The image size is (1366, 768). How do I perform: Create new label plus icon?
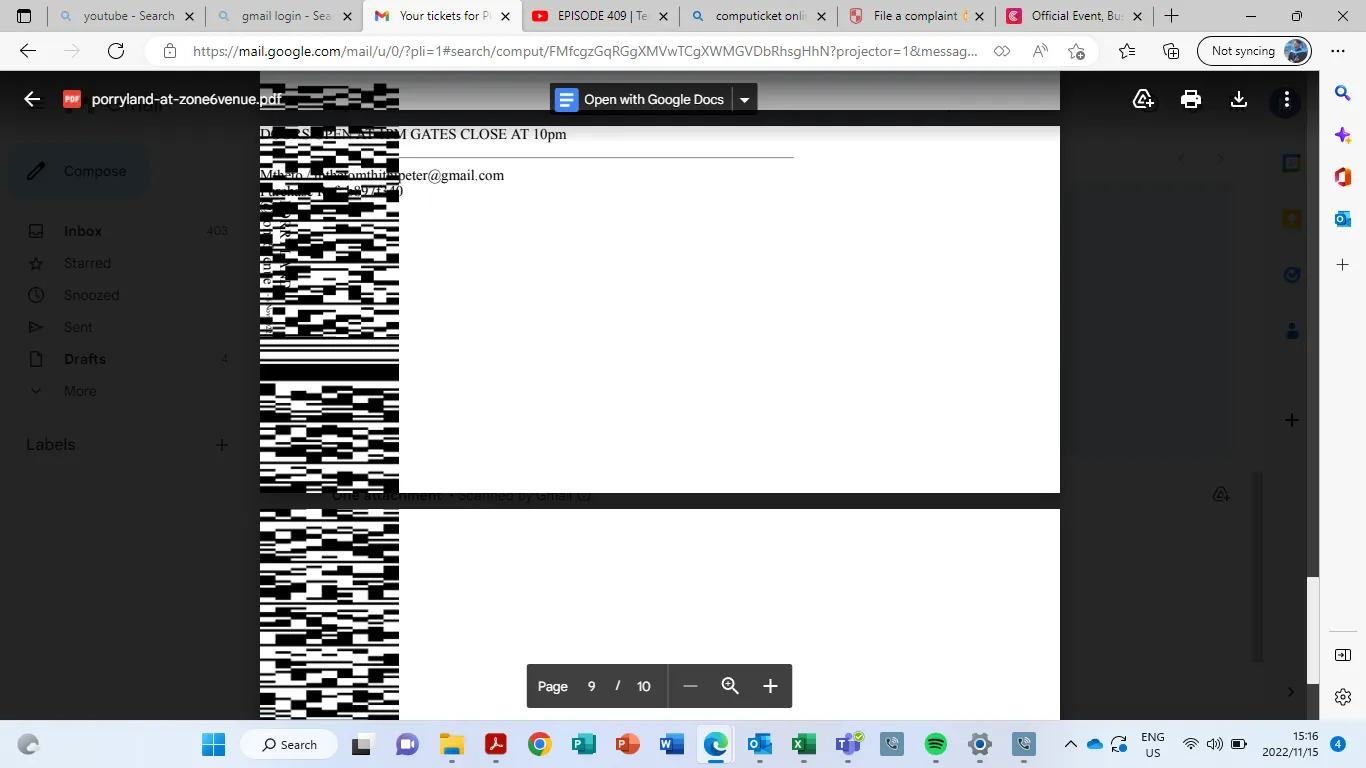point(222,445)
